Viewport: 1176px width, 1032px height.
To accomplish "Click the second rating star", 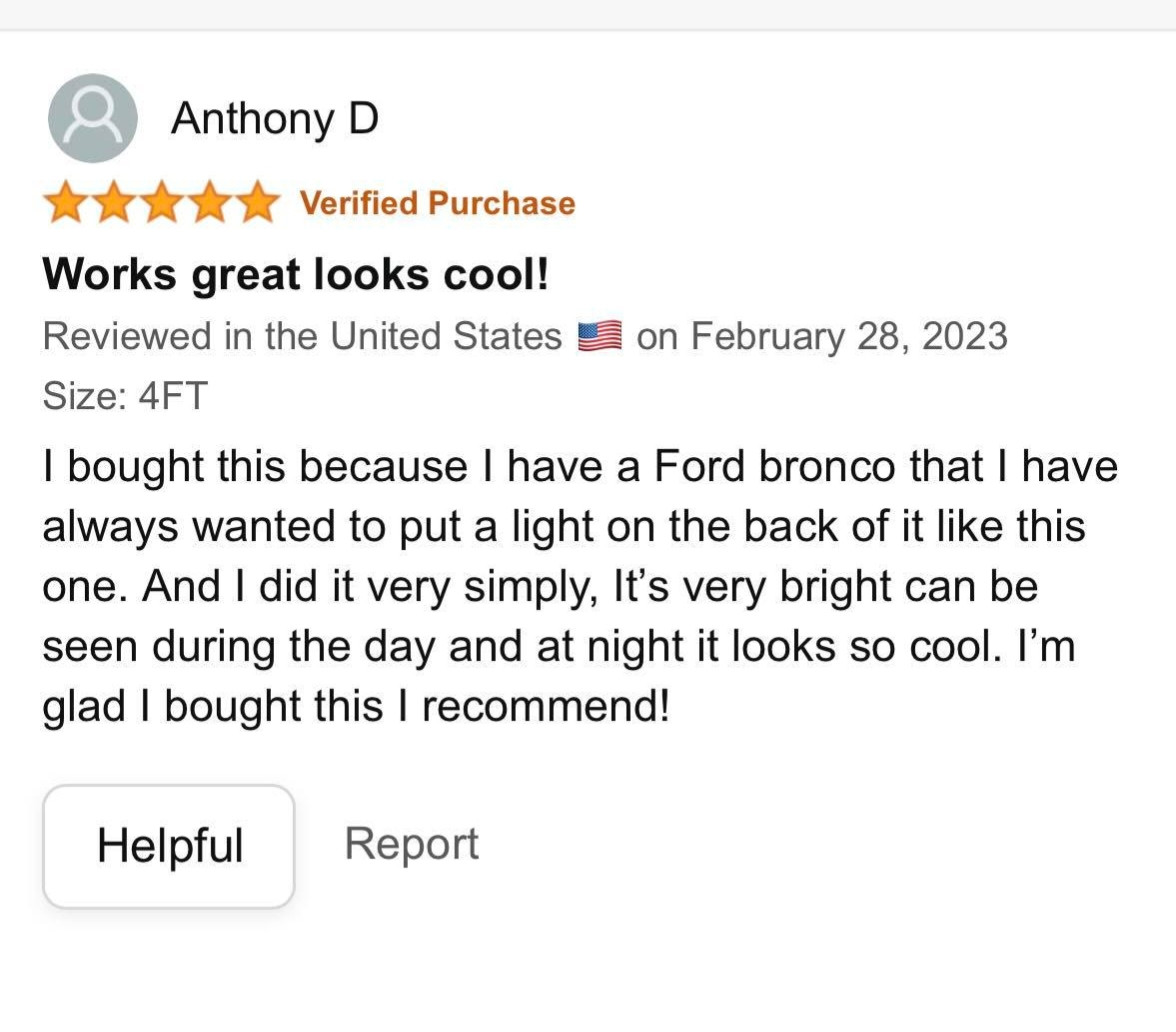I will (x=114, y=203).
